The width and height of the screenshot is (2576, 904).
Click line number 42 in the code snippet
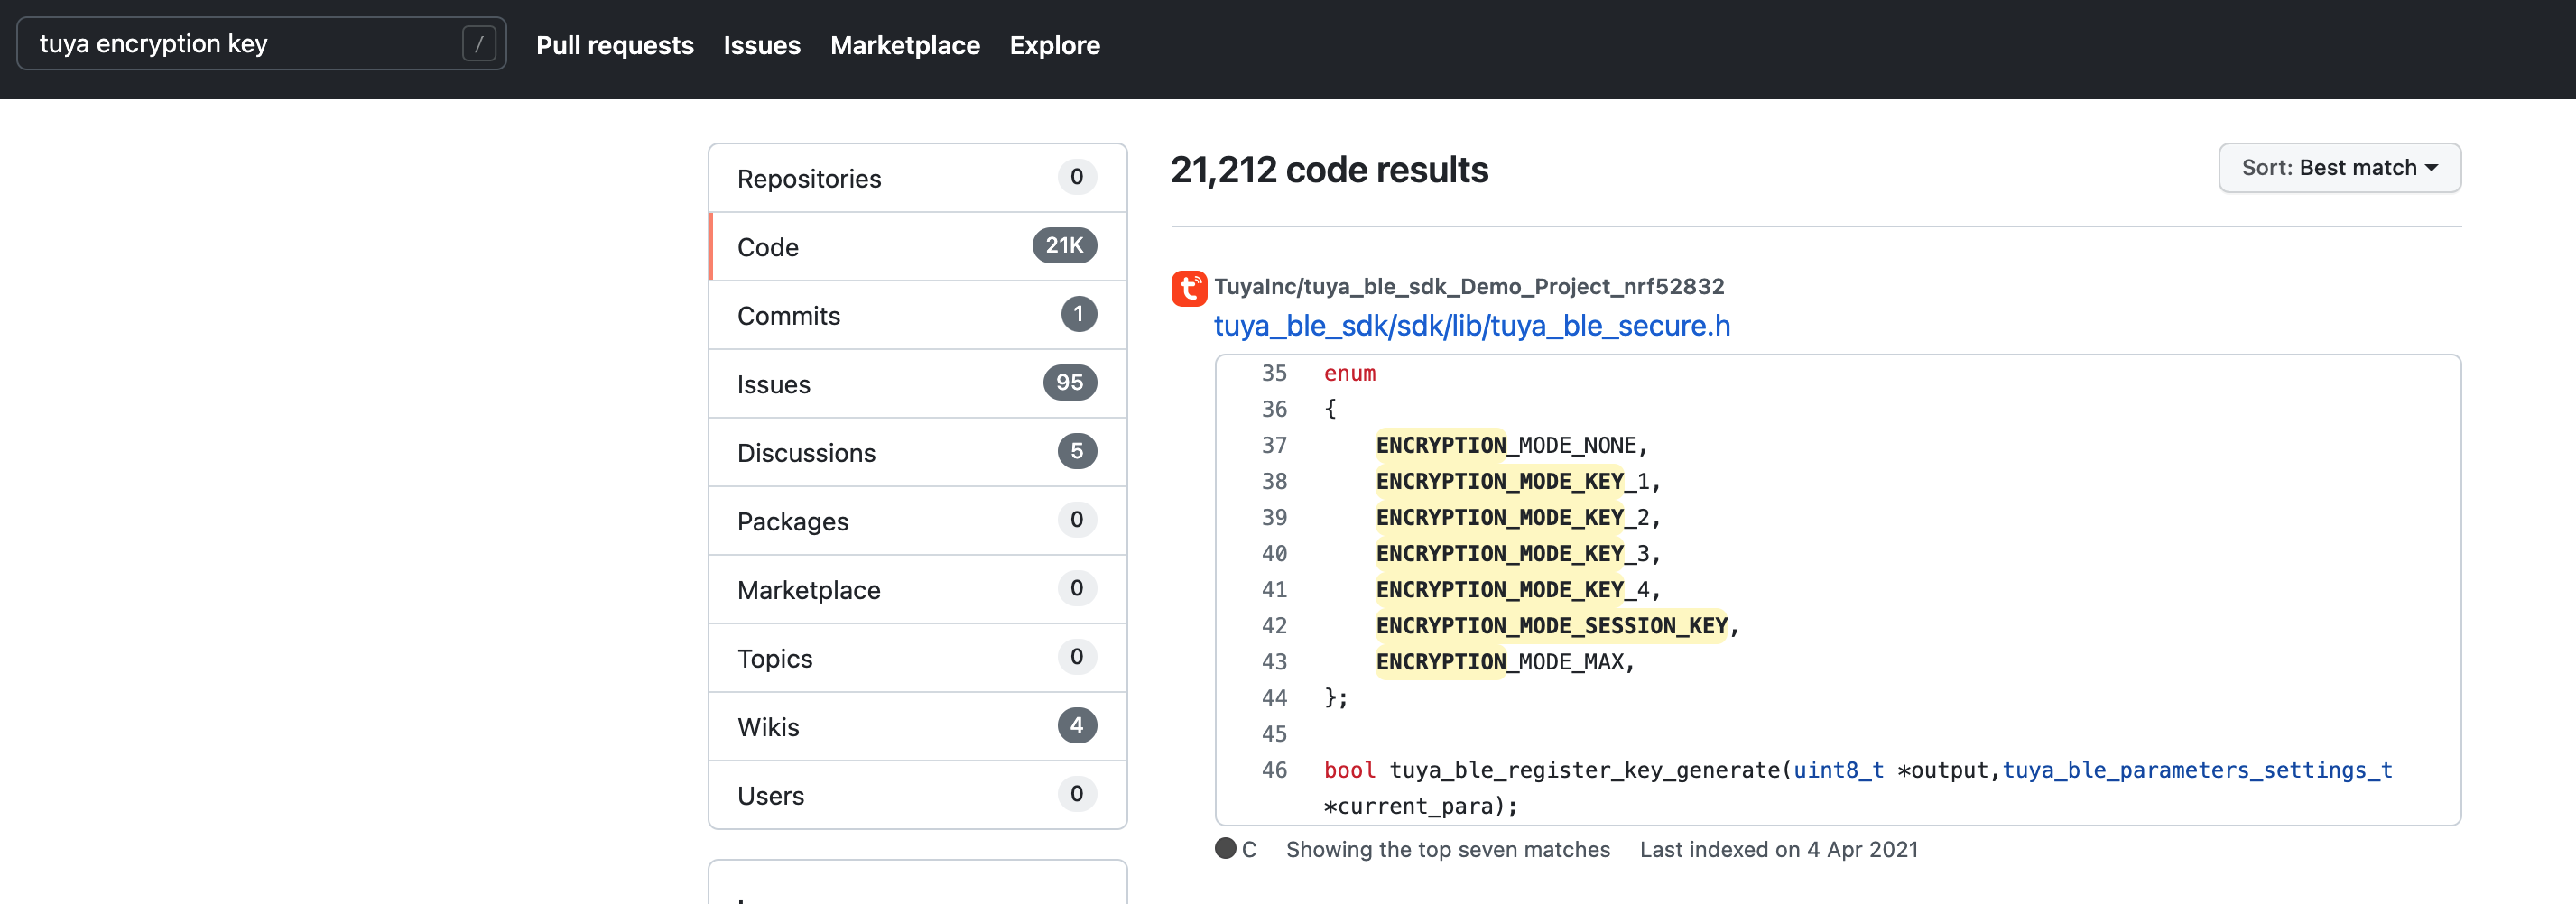point(1273,626)
